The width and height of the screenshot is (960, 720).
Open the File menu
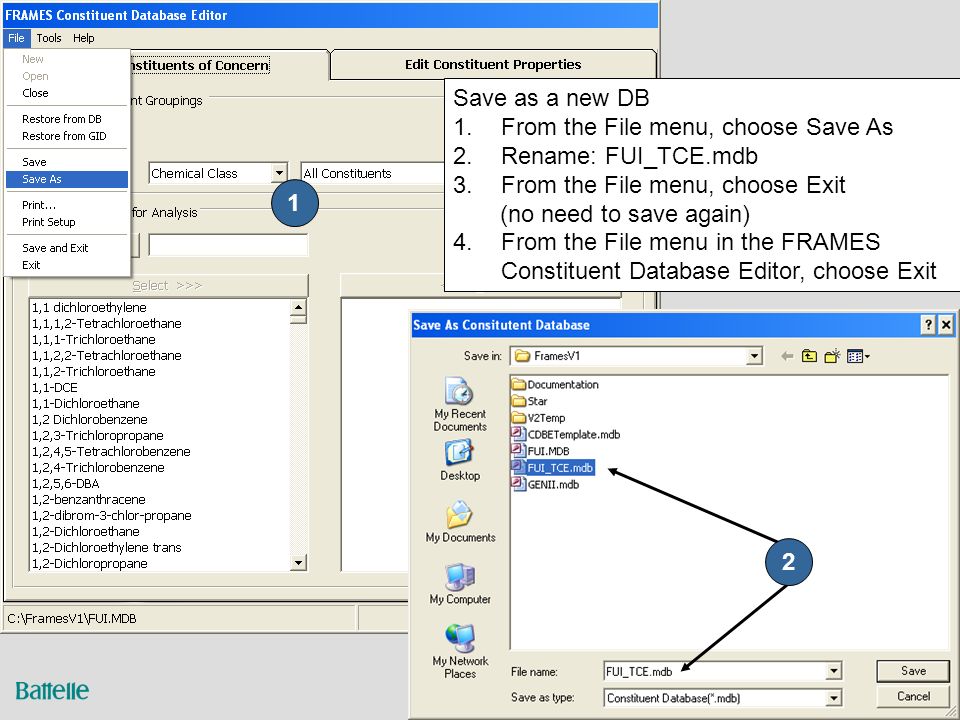tap(16, 38)
